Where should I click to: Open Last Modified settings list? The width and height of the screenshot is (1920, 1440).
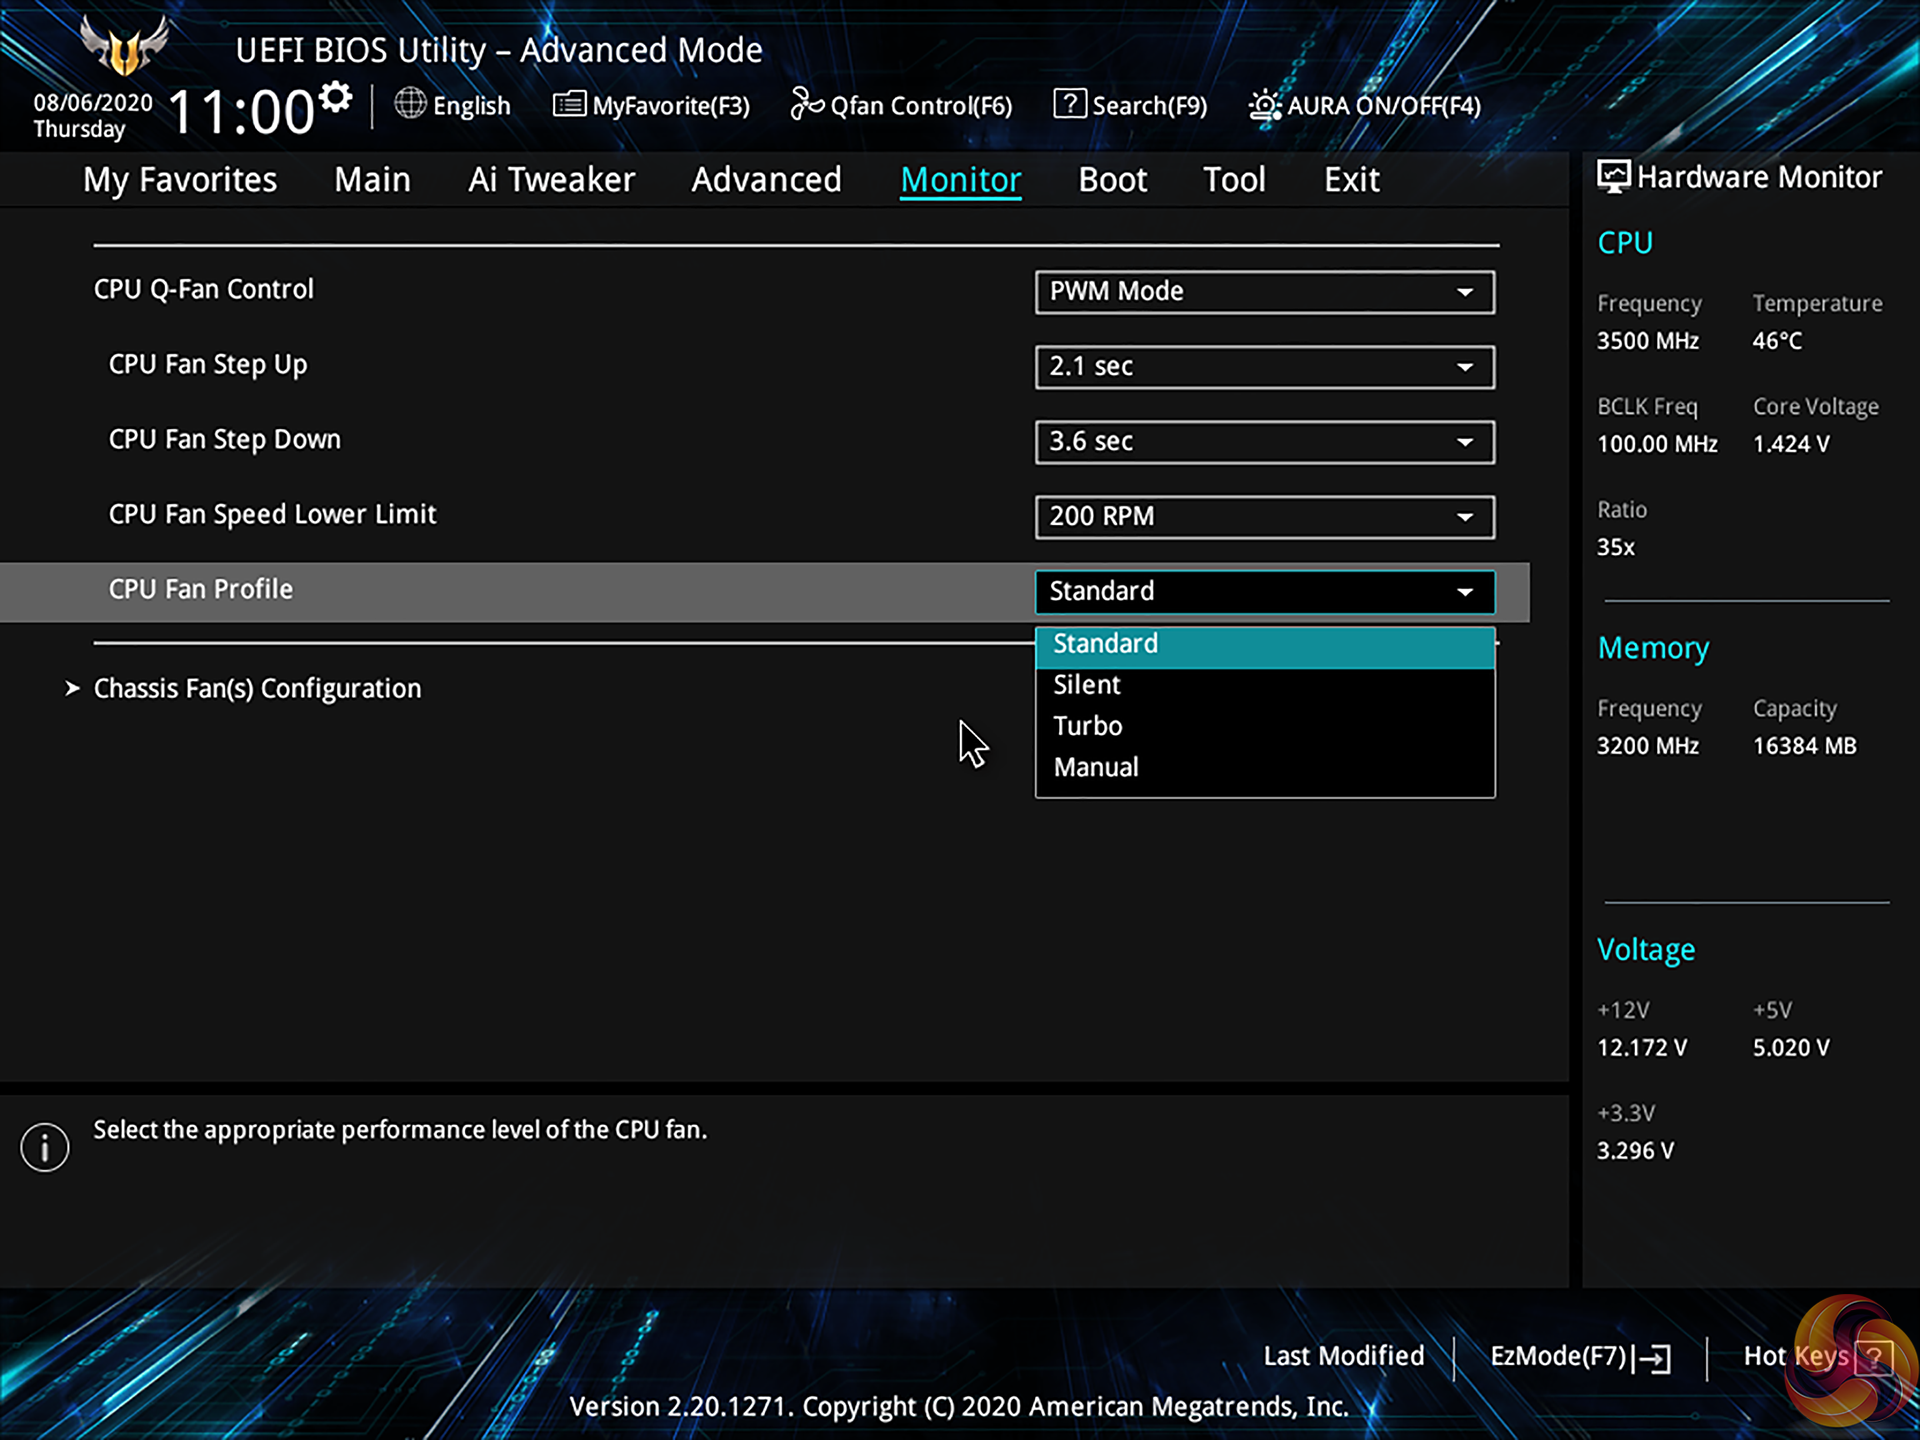click(1343, 1356)
